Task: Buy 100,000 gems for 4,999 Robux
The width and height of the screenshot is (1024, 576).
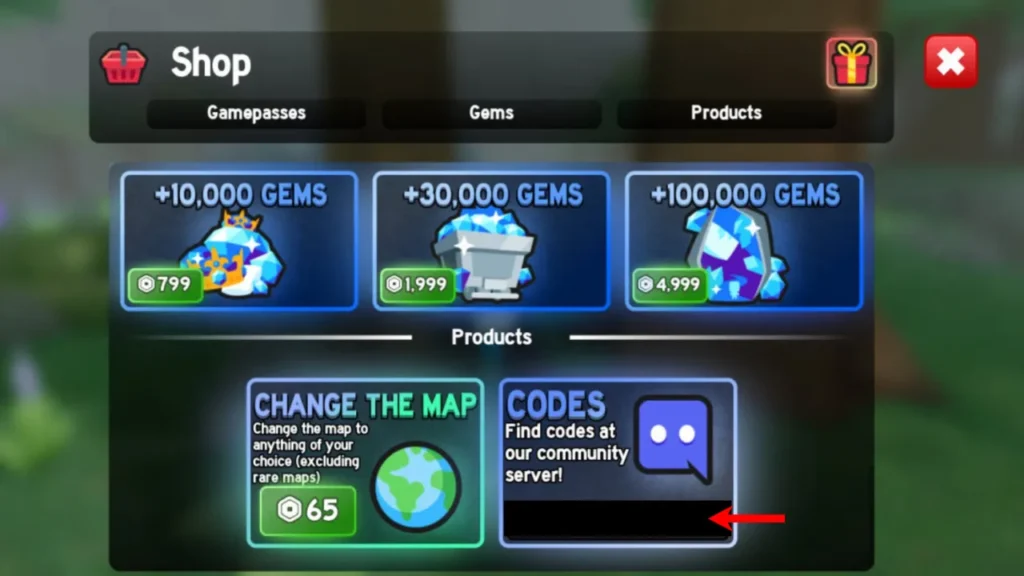Action: point(669,284)
